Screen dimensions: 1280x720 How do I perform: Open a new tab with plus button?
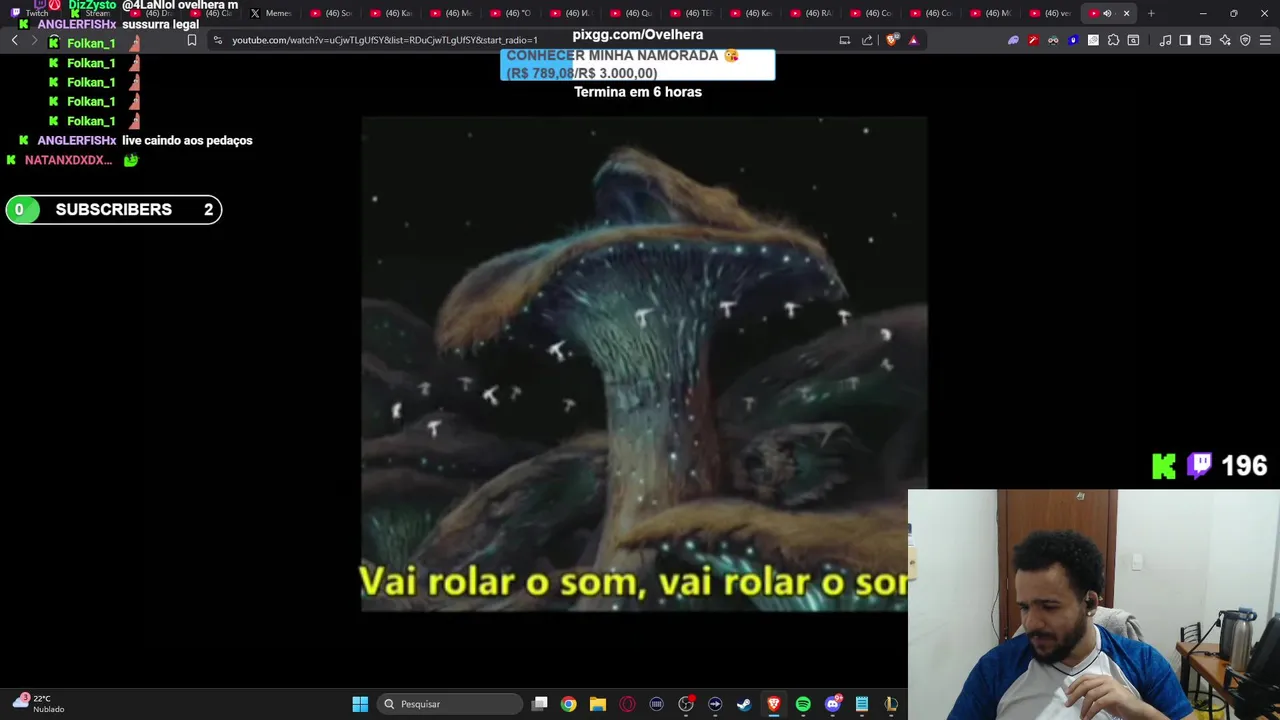pyautogui.click(x=1151, y=13)
